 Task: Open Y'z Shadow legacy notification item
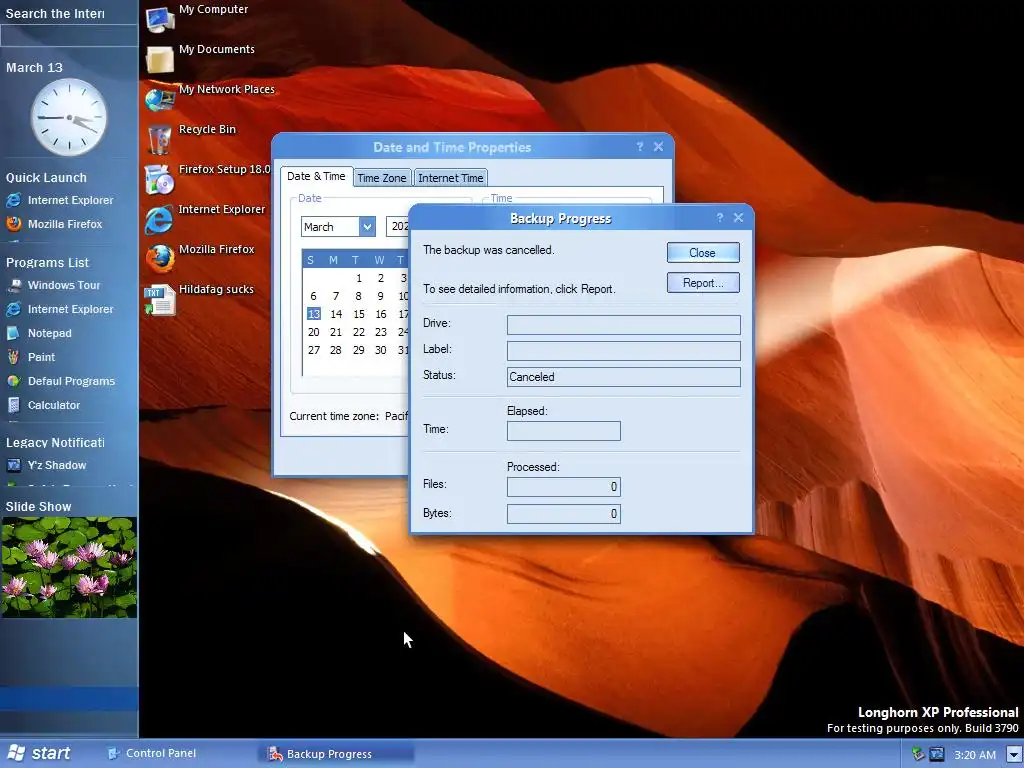46,465
